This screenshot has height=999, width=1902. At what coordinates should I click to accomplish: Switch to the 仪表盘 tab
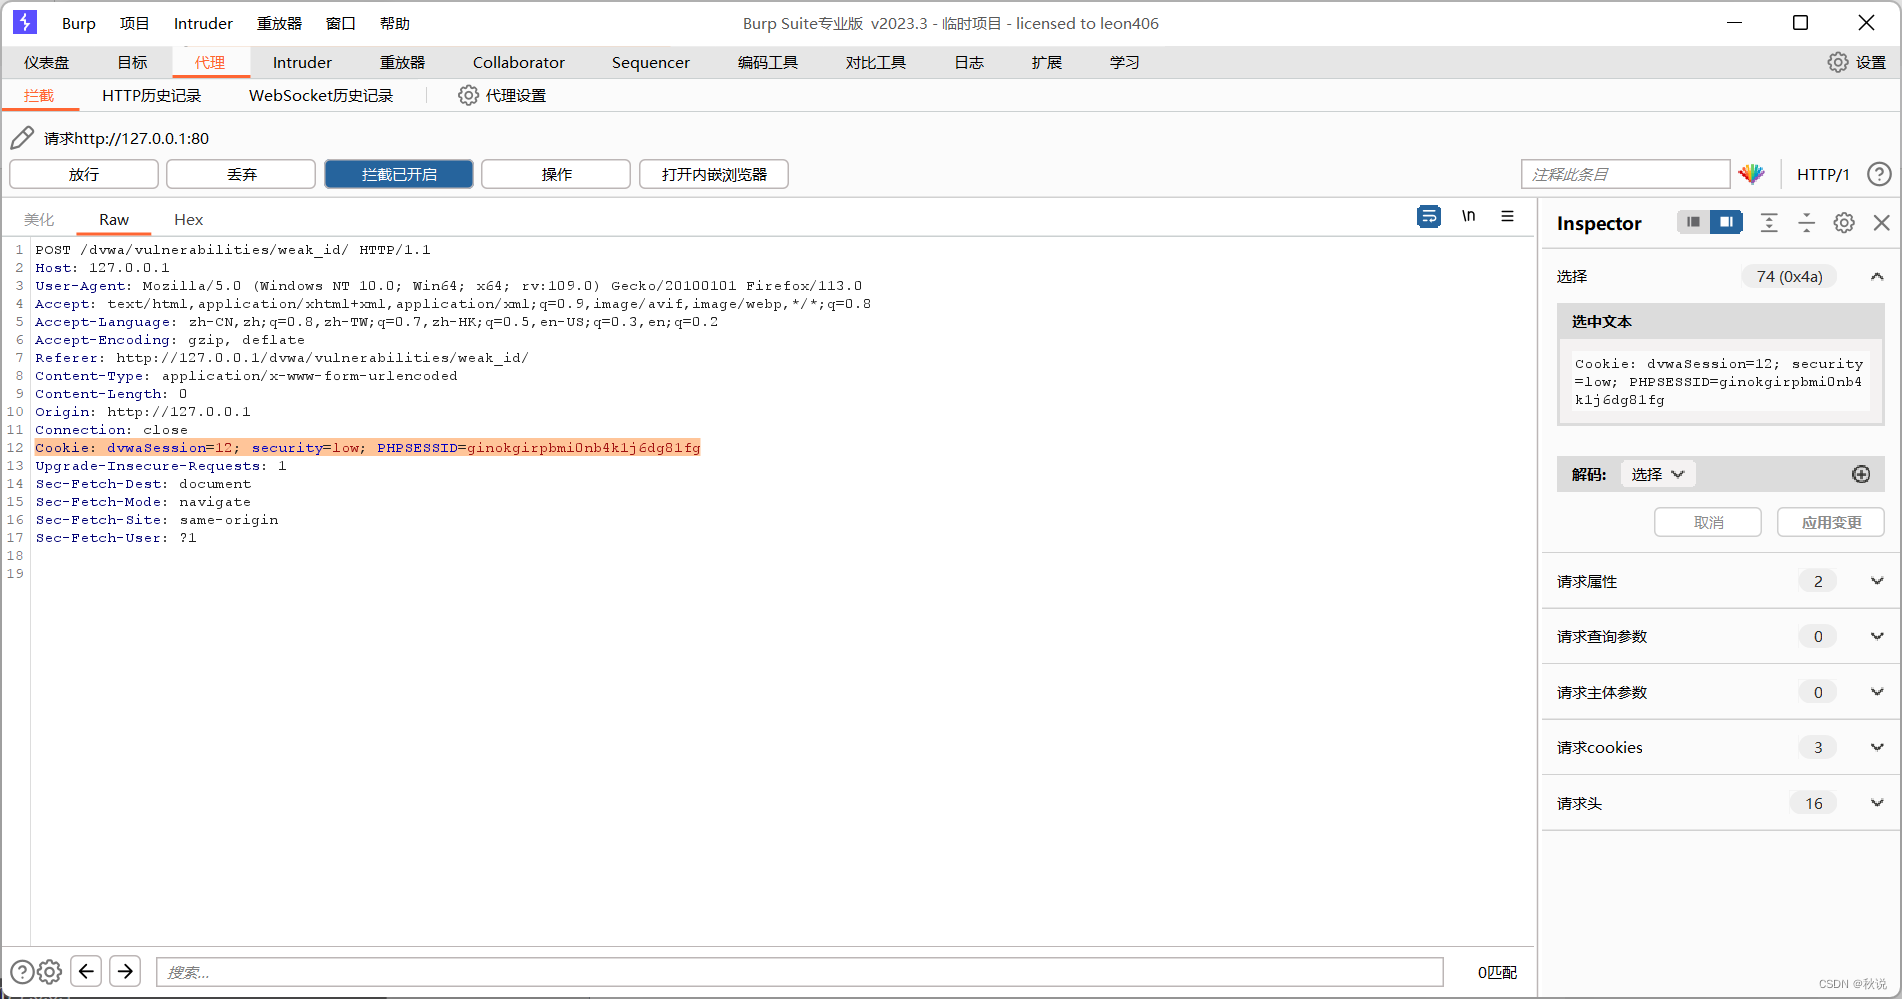(47, 62)
